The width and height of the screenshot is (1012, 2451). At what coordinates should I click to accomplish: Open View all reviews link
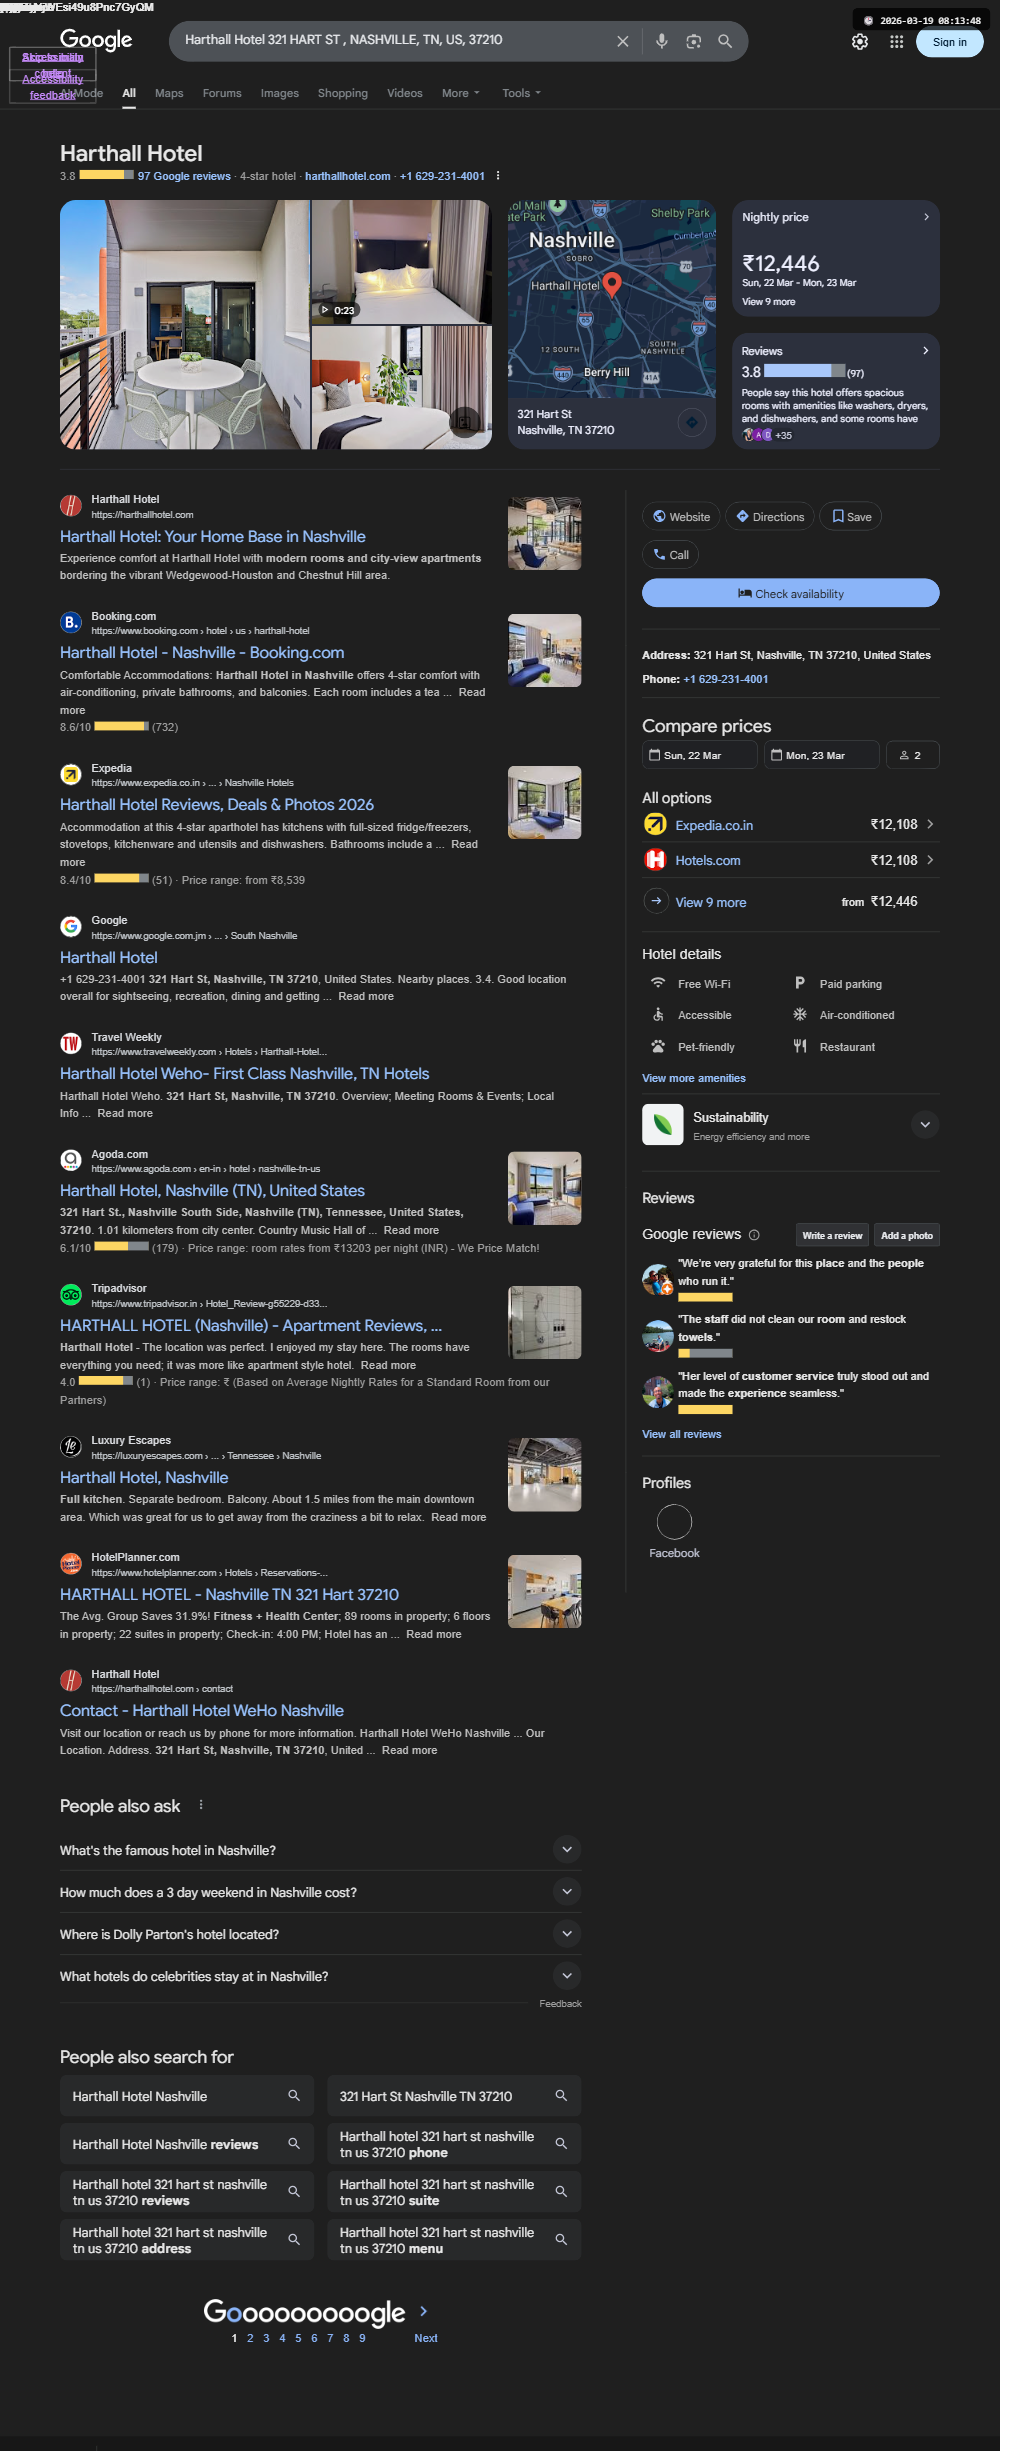[681, 1434]
